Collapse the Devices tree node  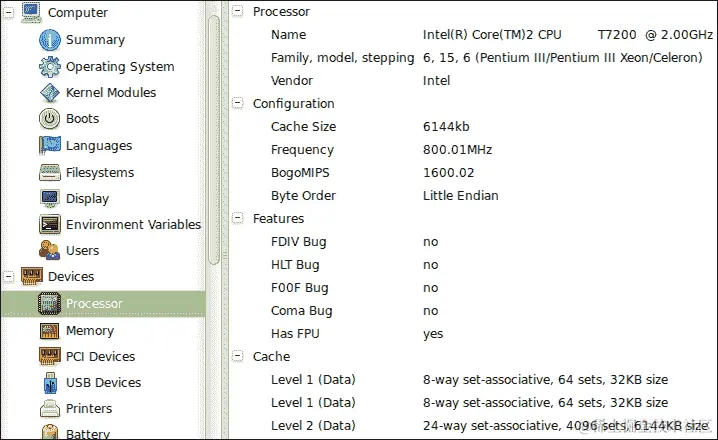pyautogui.click(x=9, y=277)
